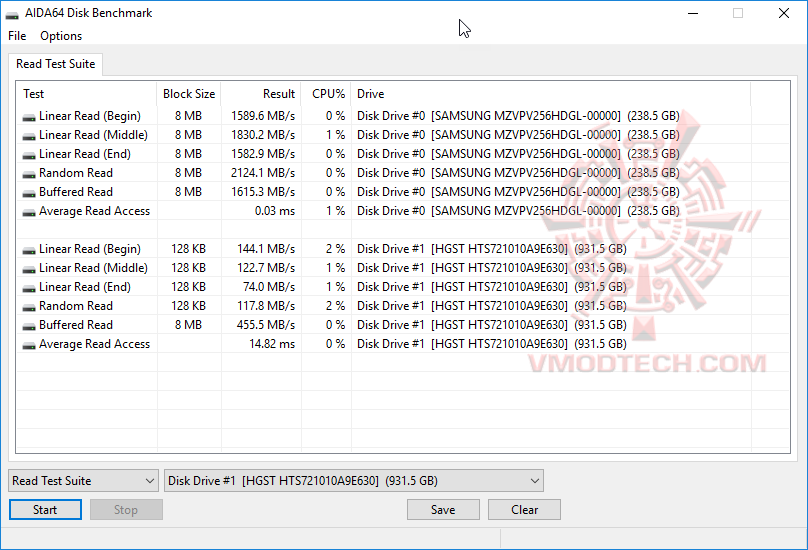Click drive icon of 122.7 MB/s Linear Read (Middle)
This screenshot has height=550, width=808.
click(29, 269)
